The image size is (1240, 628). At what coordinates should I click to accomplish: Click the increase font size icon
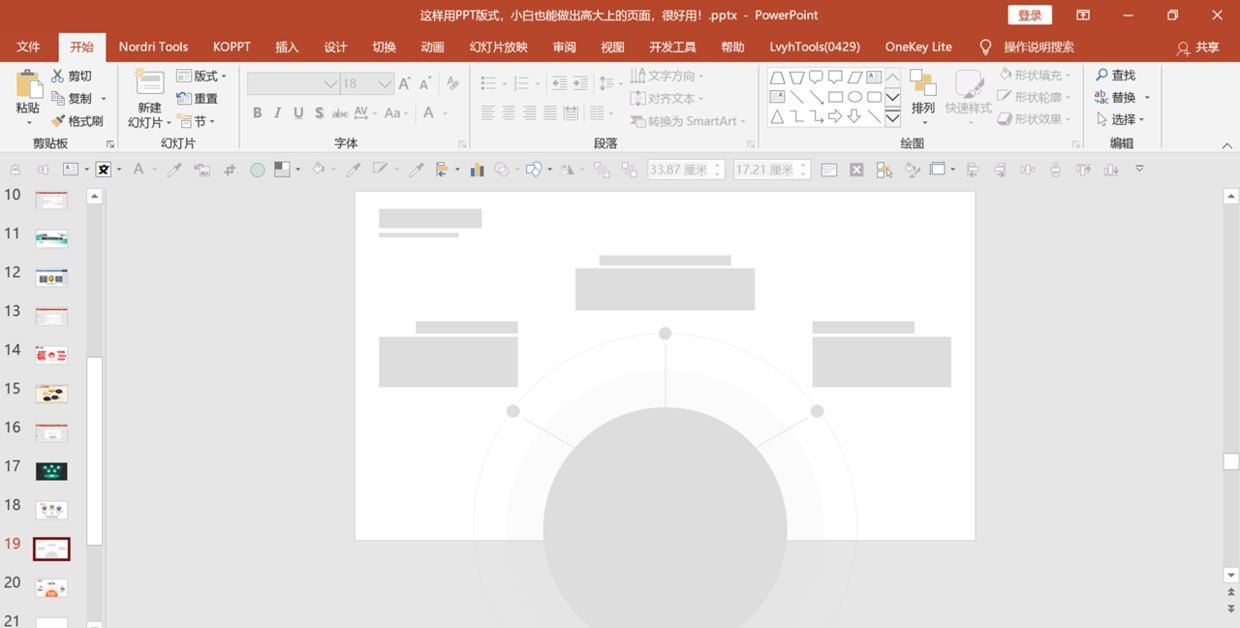[404, 84]
